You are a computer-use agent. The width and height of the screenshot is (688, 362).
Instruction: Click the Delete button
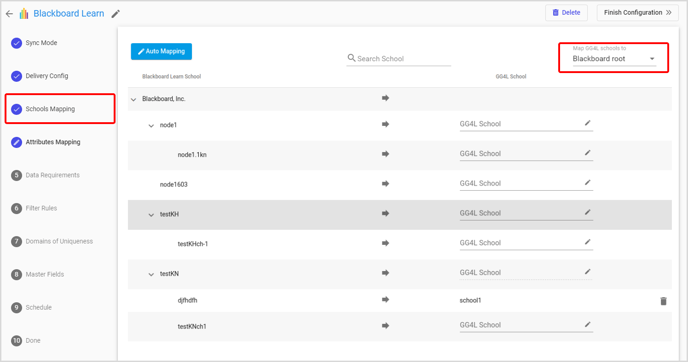(566, 13)
